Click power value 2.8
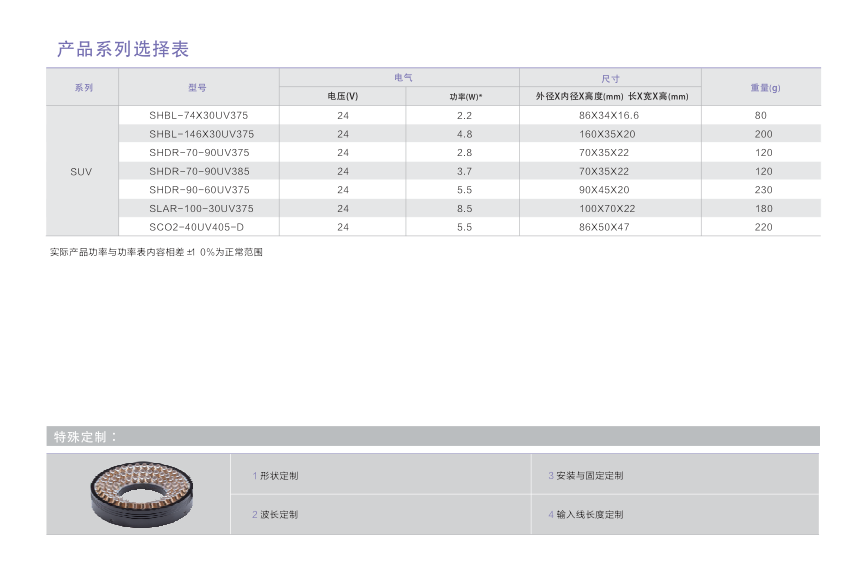This screenshot has height=573, width=865. point(464,152)
